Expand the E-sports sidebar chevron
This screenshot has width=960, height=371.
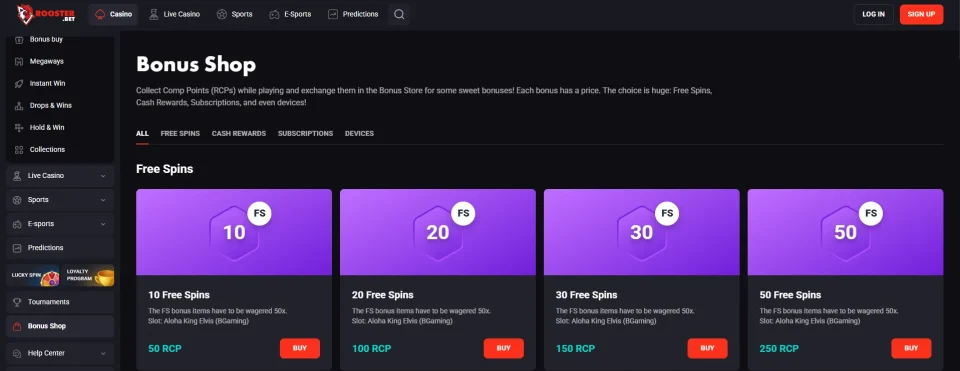[x=103, y=224]
